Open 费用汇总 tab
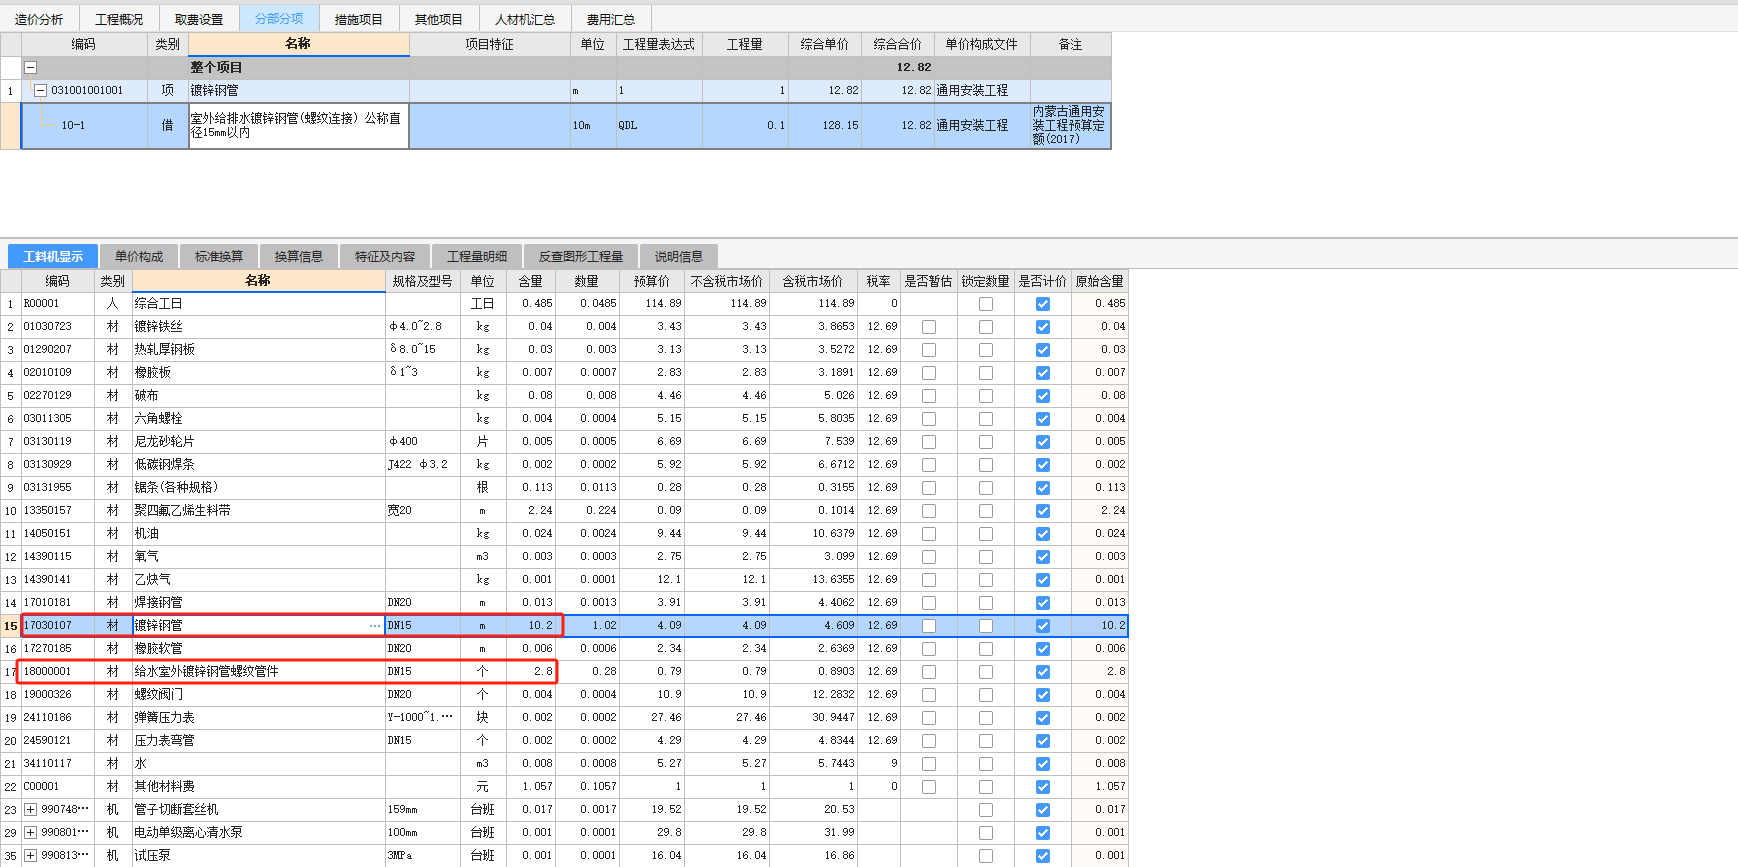Viewport: 1738px width, 867px height. coord(611,19)
